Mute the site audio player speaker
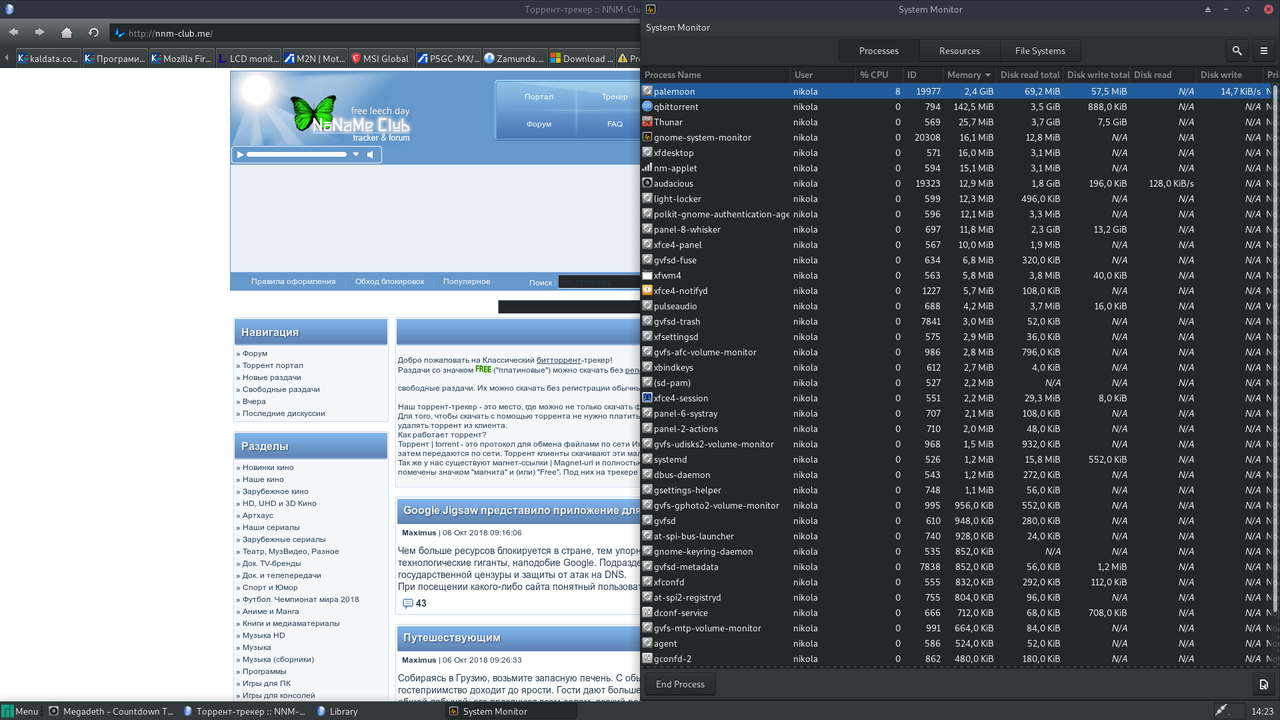 [x=370, y=154]
